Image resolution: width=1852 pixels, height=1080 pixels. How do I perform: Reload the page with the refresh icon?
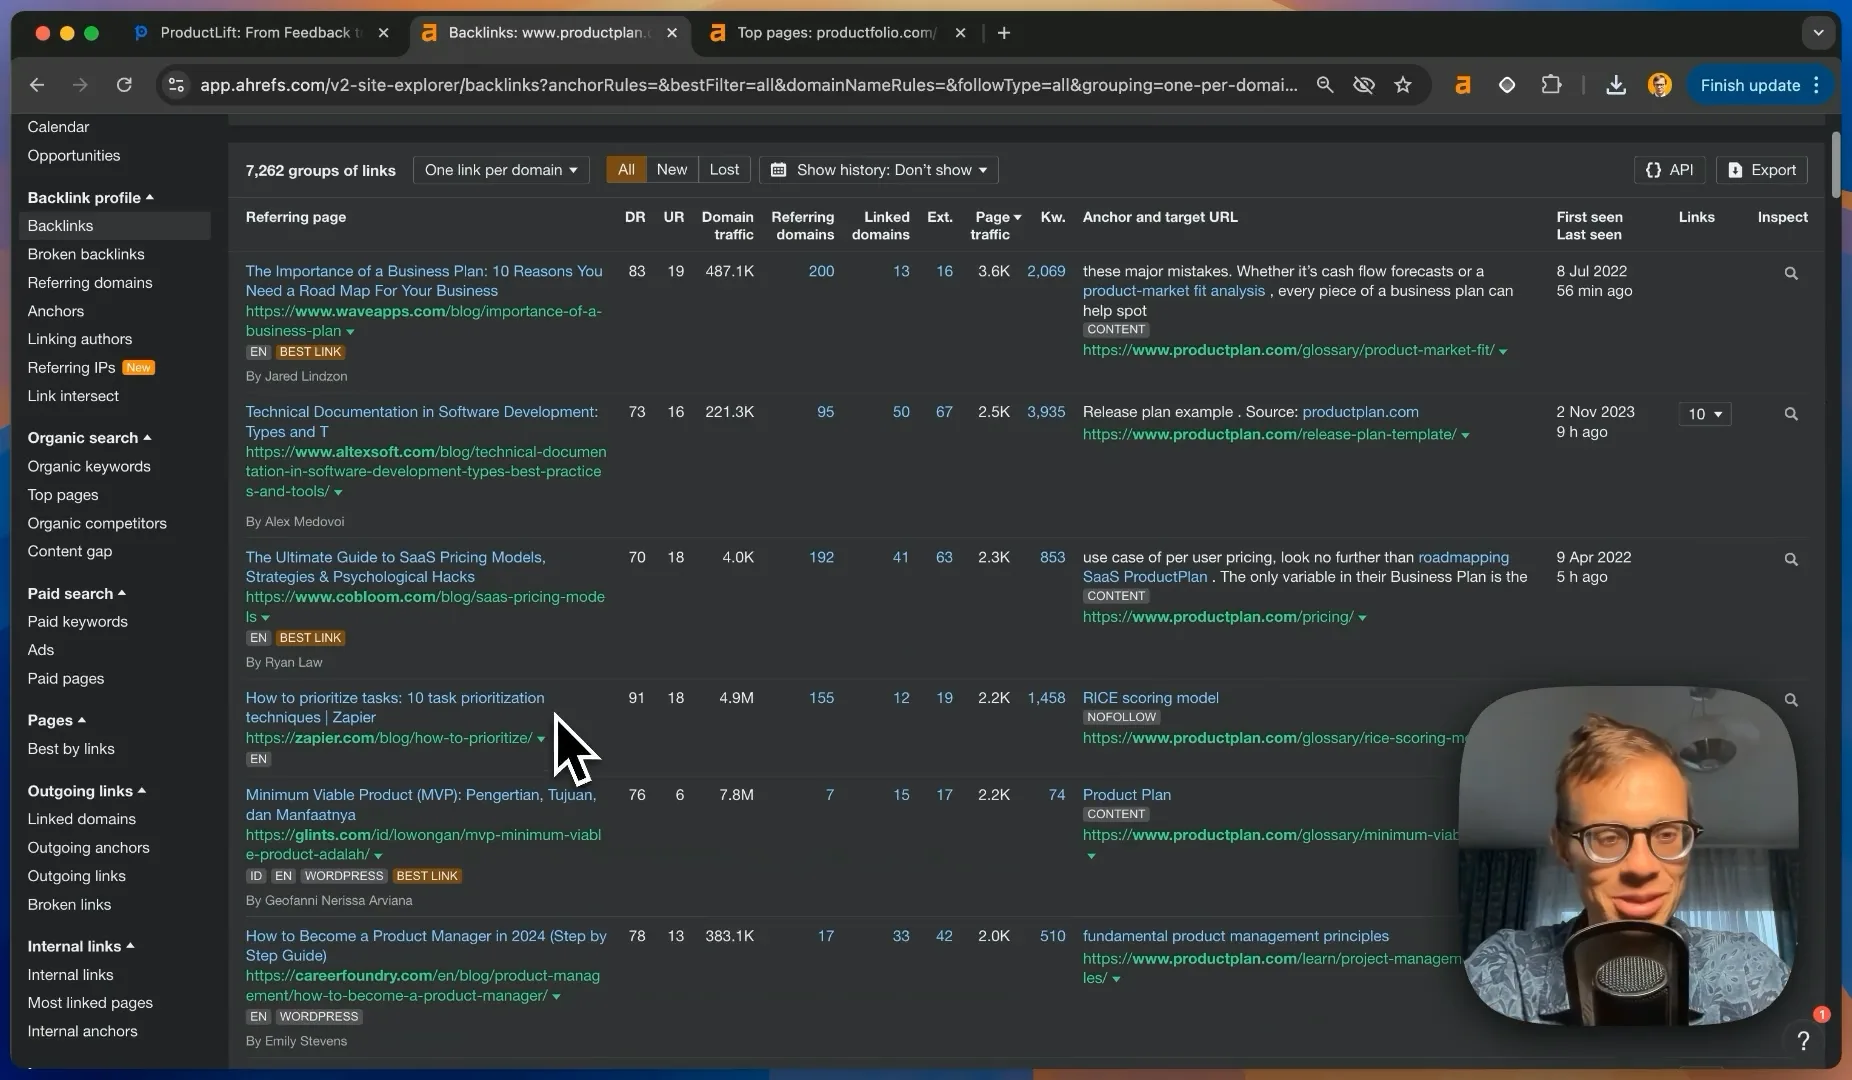[x=124, y=85]
